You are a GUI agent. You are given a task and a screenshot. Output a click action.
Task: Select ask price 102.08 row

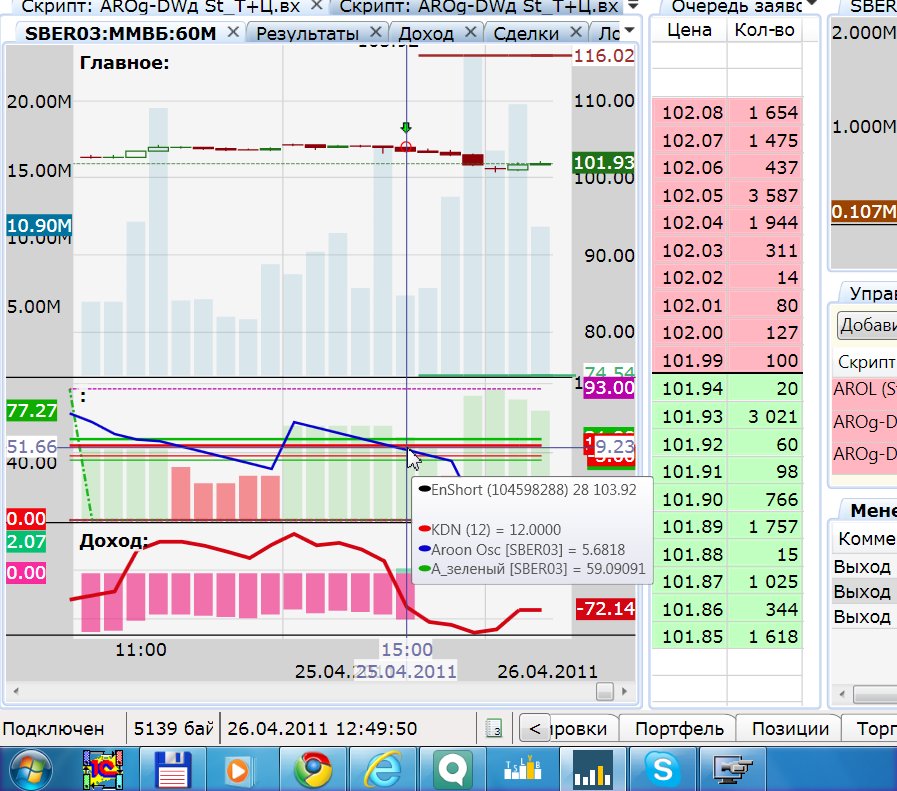(727, 112)
